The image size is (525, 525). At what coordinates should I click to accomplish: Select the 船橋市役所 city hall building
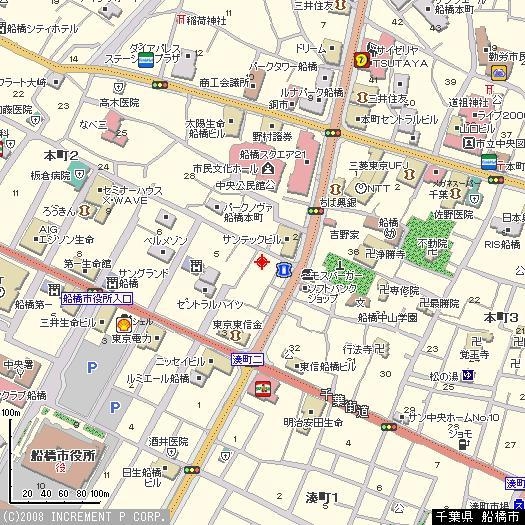click(64, 456)
